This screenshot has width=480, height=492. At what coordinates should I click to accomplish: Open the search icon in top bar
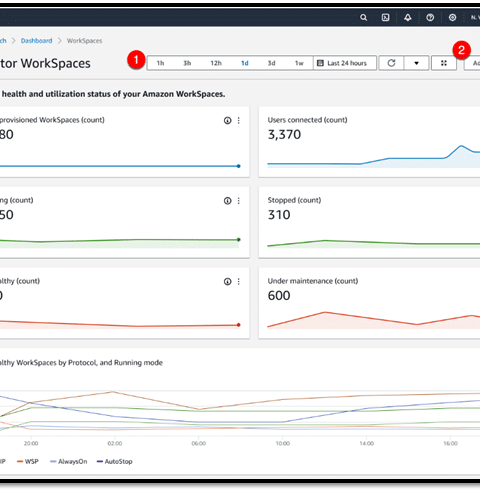pyautogui.click(x=363, y=17)
